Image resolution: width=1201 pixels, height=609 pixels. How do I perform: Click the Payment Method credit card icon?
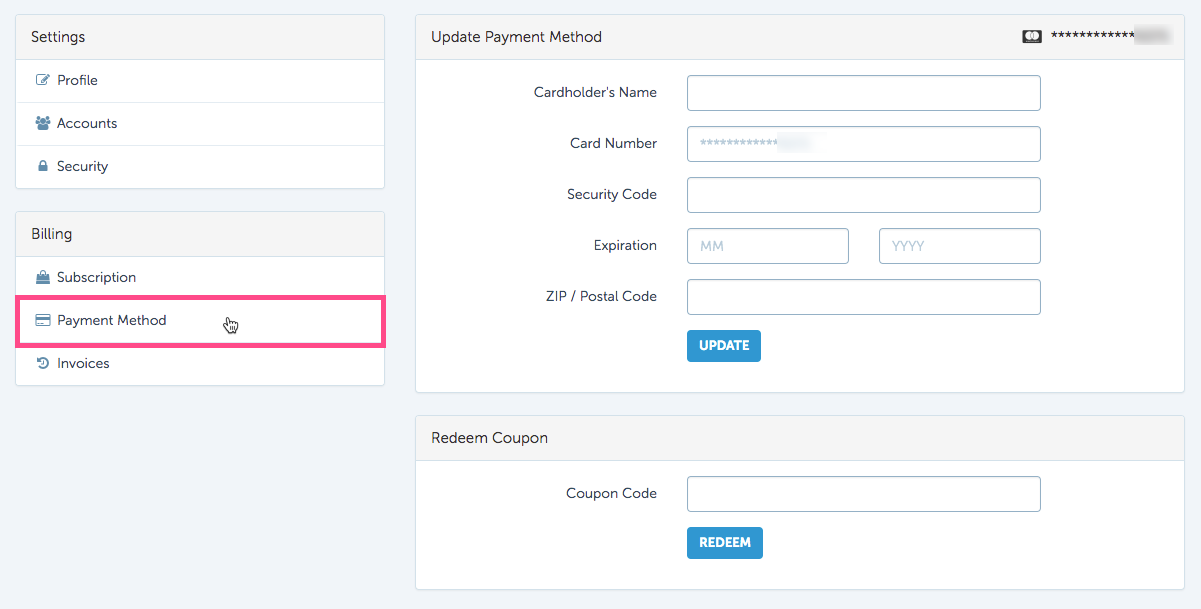(42, 320)
